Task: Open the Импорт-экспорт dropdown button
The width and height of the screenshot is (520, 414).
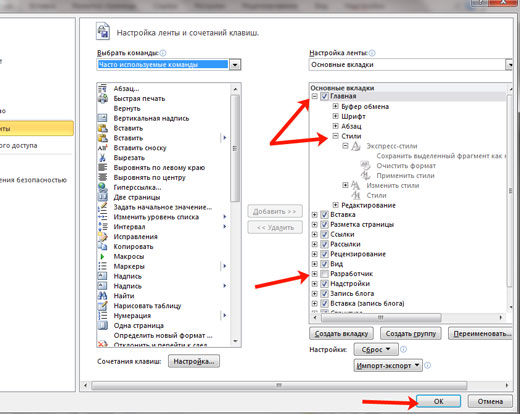Action: click(x=388, y=365)
